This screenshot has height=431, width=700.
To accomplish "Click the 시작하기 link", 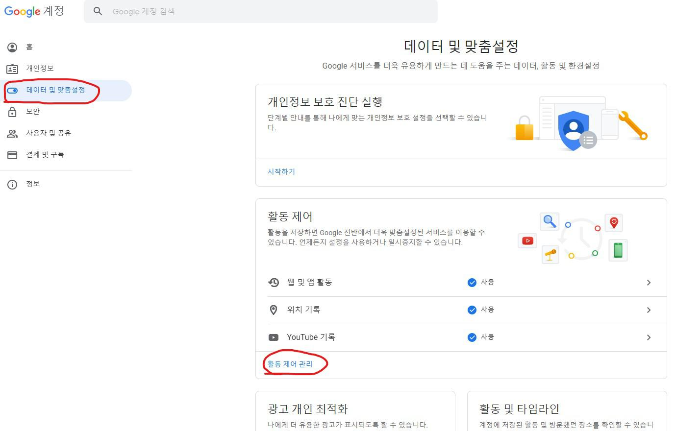I will pyautogui.click(x=281, y=172).
